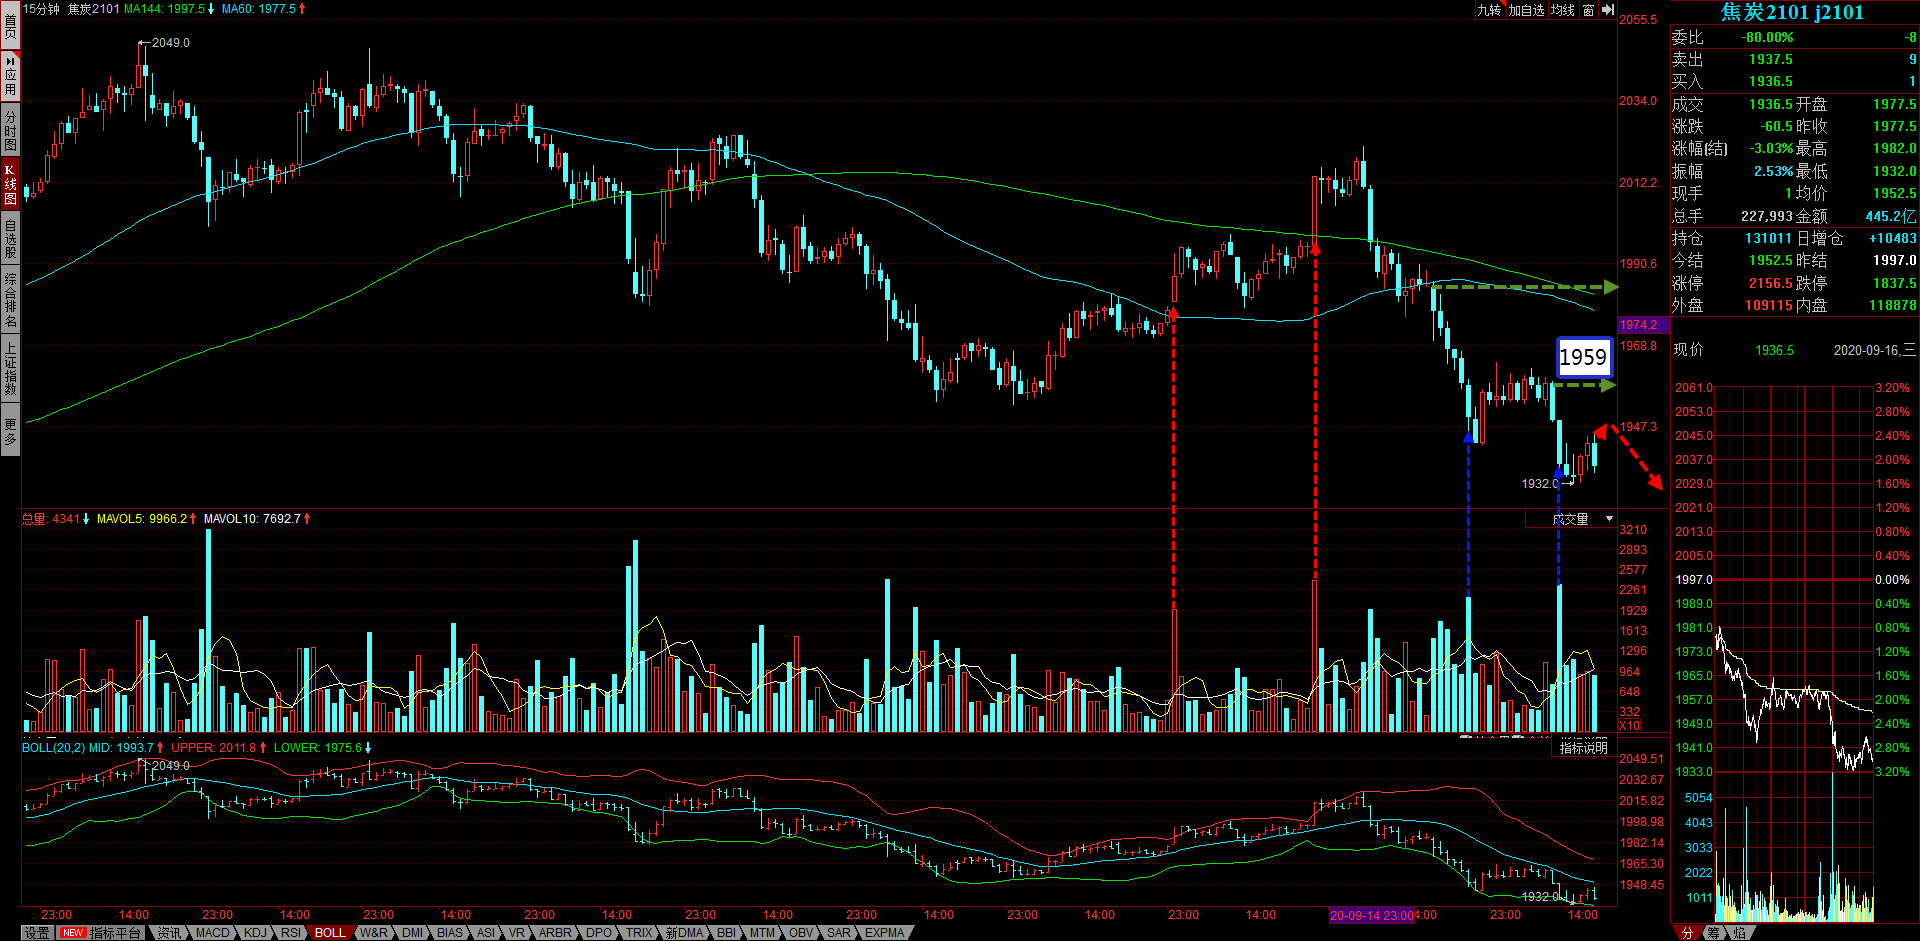Click the 持仓 131011 value
The image size is (1920, 941).
click(x=1768, y=238)
